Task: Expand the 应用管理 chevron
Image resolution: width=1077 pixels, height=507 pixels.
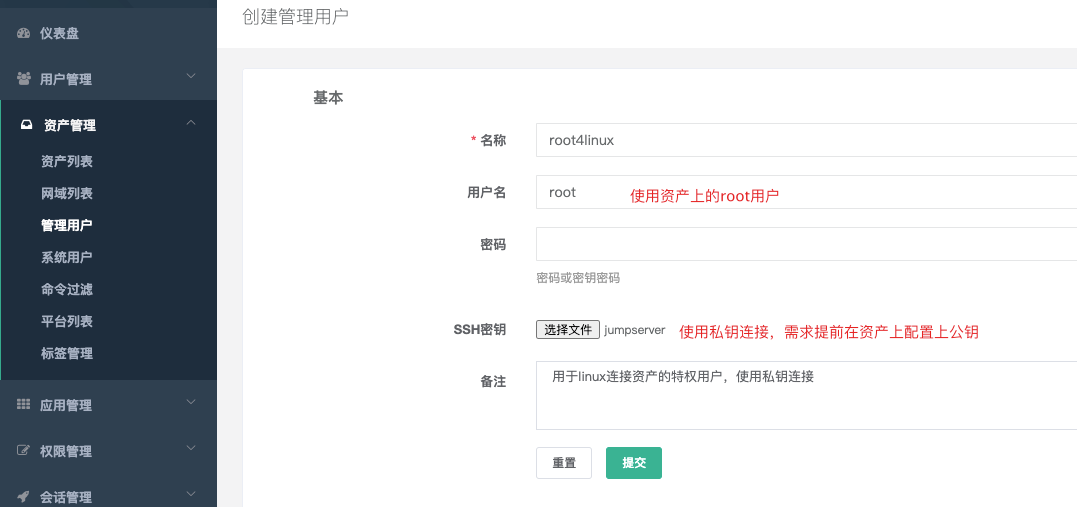Action: point(191,402)
